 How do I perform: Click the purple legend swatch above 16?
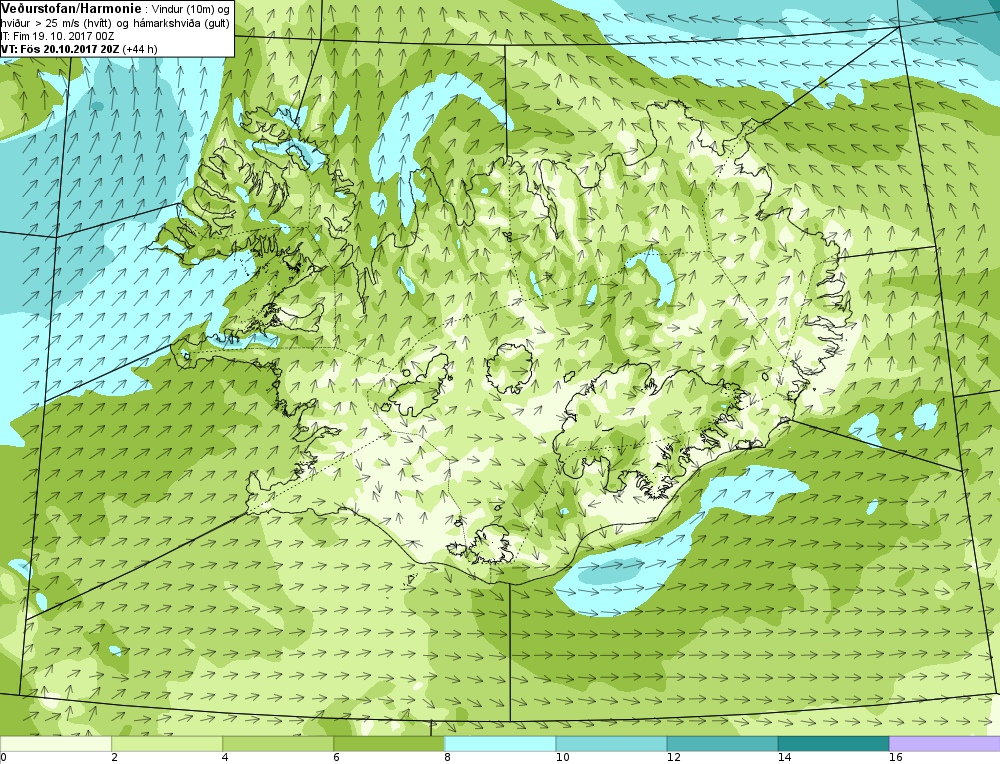pyautogui.click(x=945, y=744)
